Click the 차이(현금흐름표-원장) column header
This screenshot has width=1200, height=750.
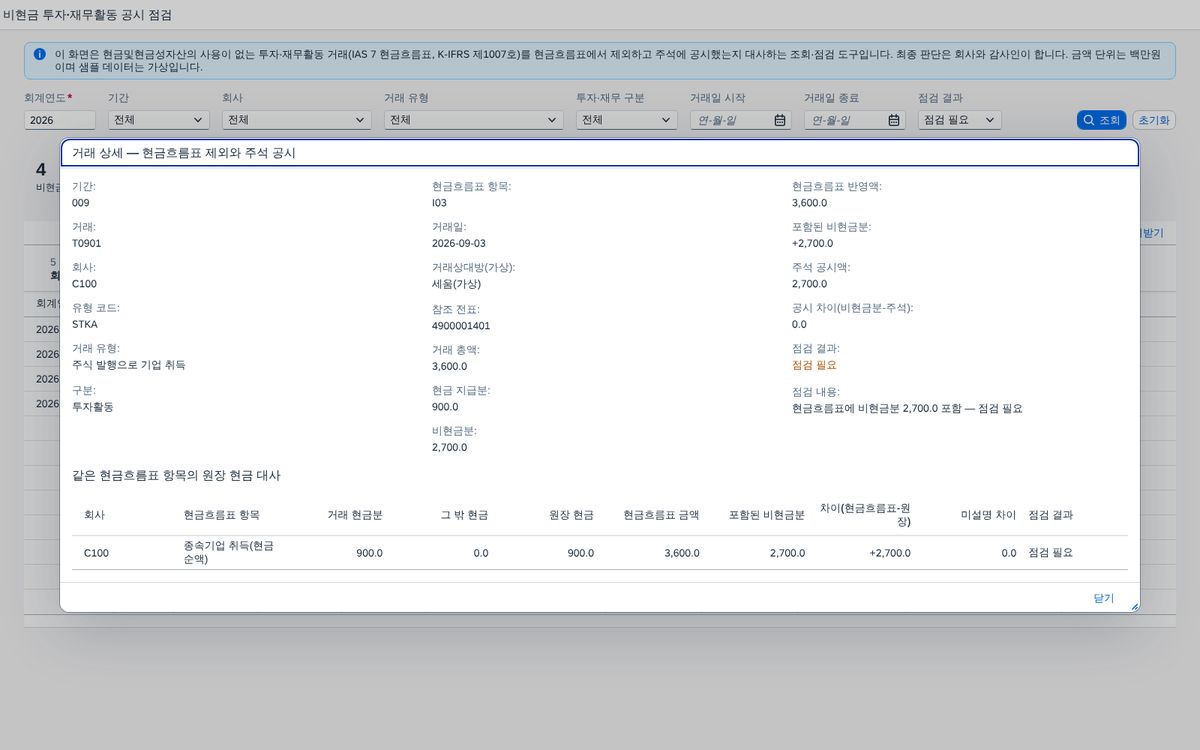pyautogui.click(x=865, y=514)
